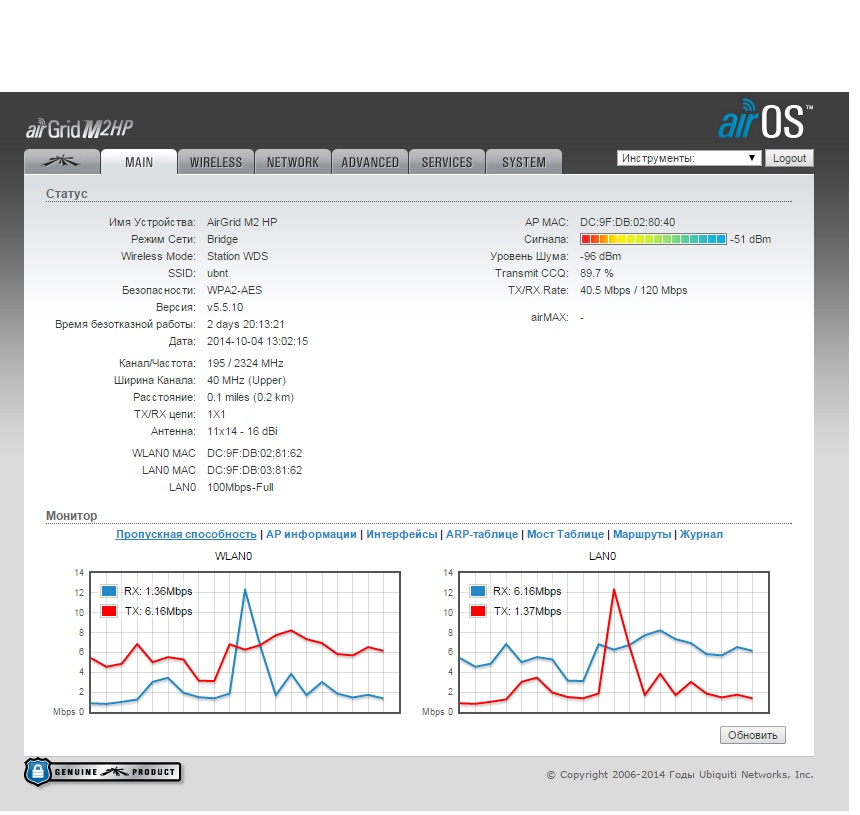Open the NETWORK tab
The image size is (860, 815).
click(293, 162)
